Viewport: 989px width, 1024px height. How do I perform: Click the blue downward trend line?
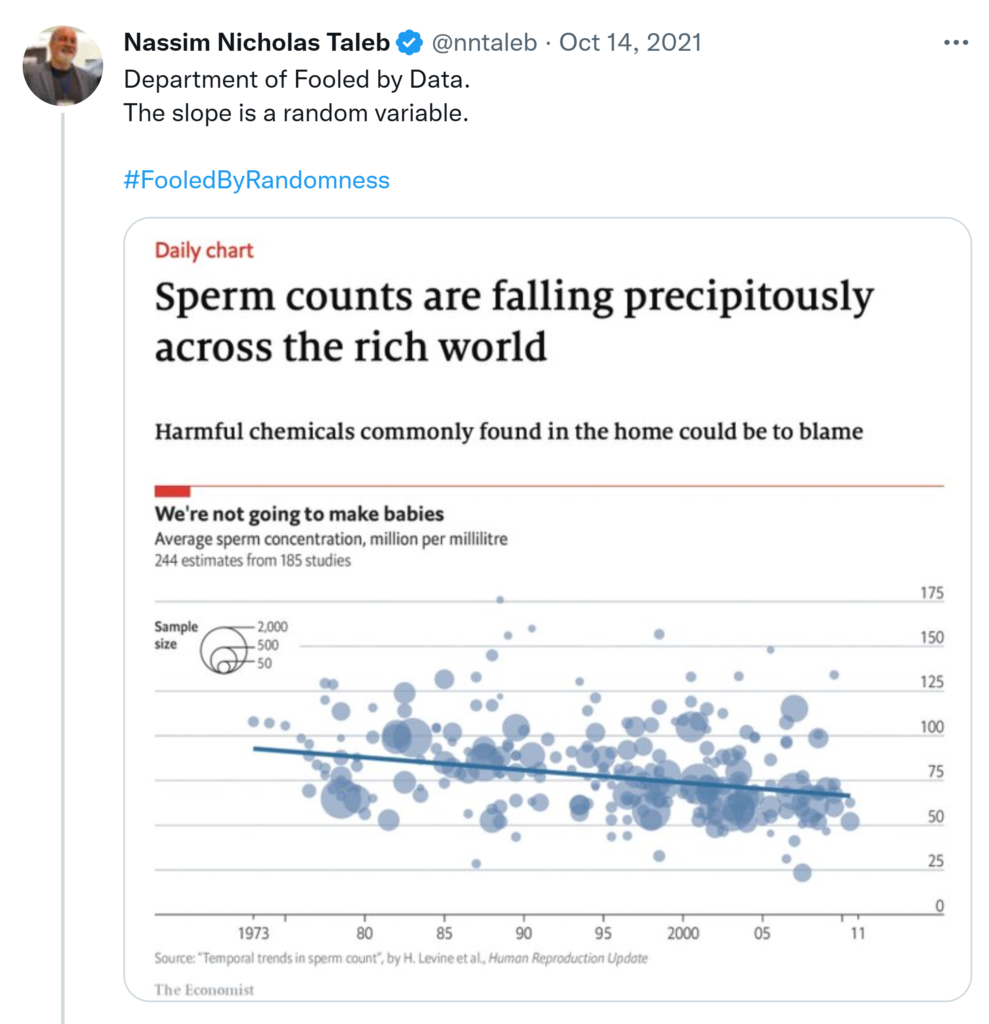(550, 772)
